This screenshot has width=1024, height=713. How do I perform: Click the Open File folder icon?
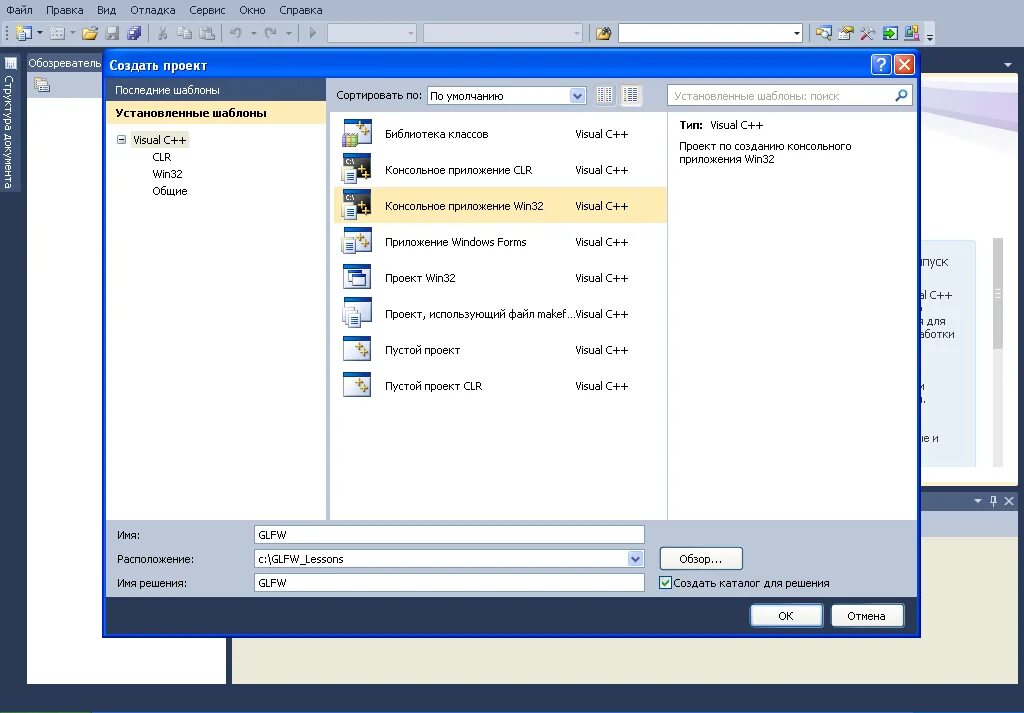click(89, 33)
